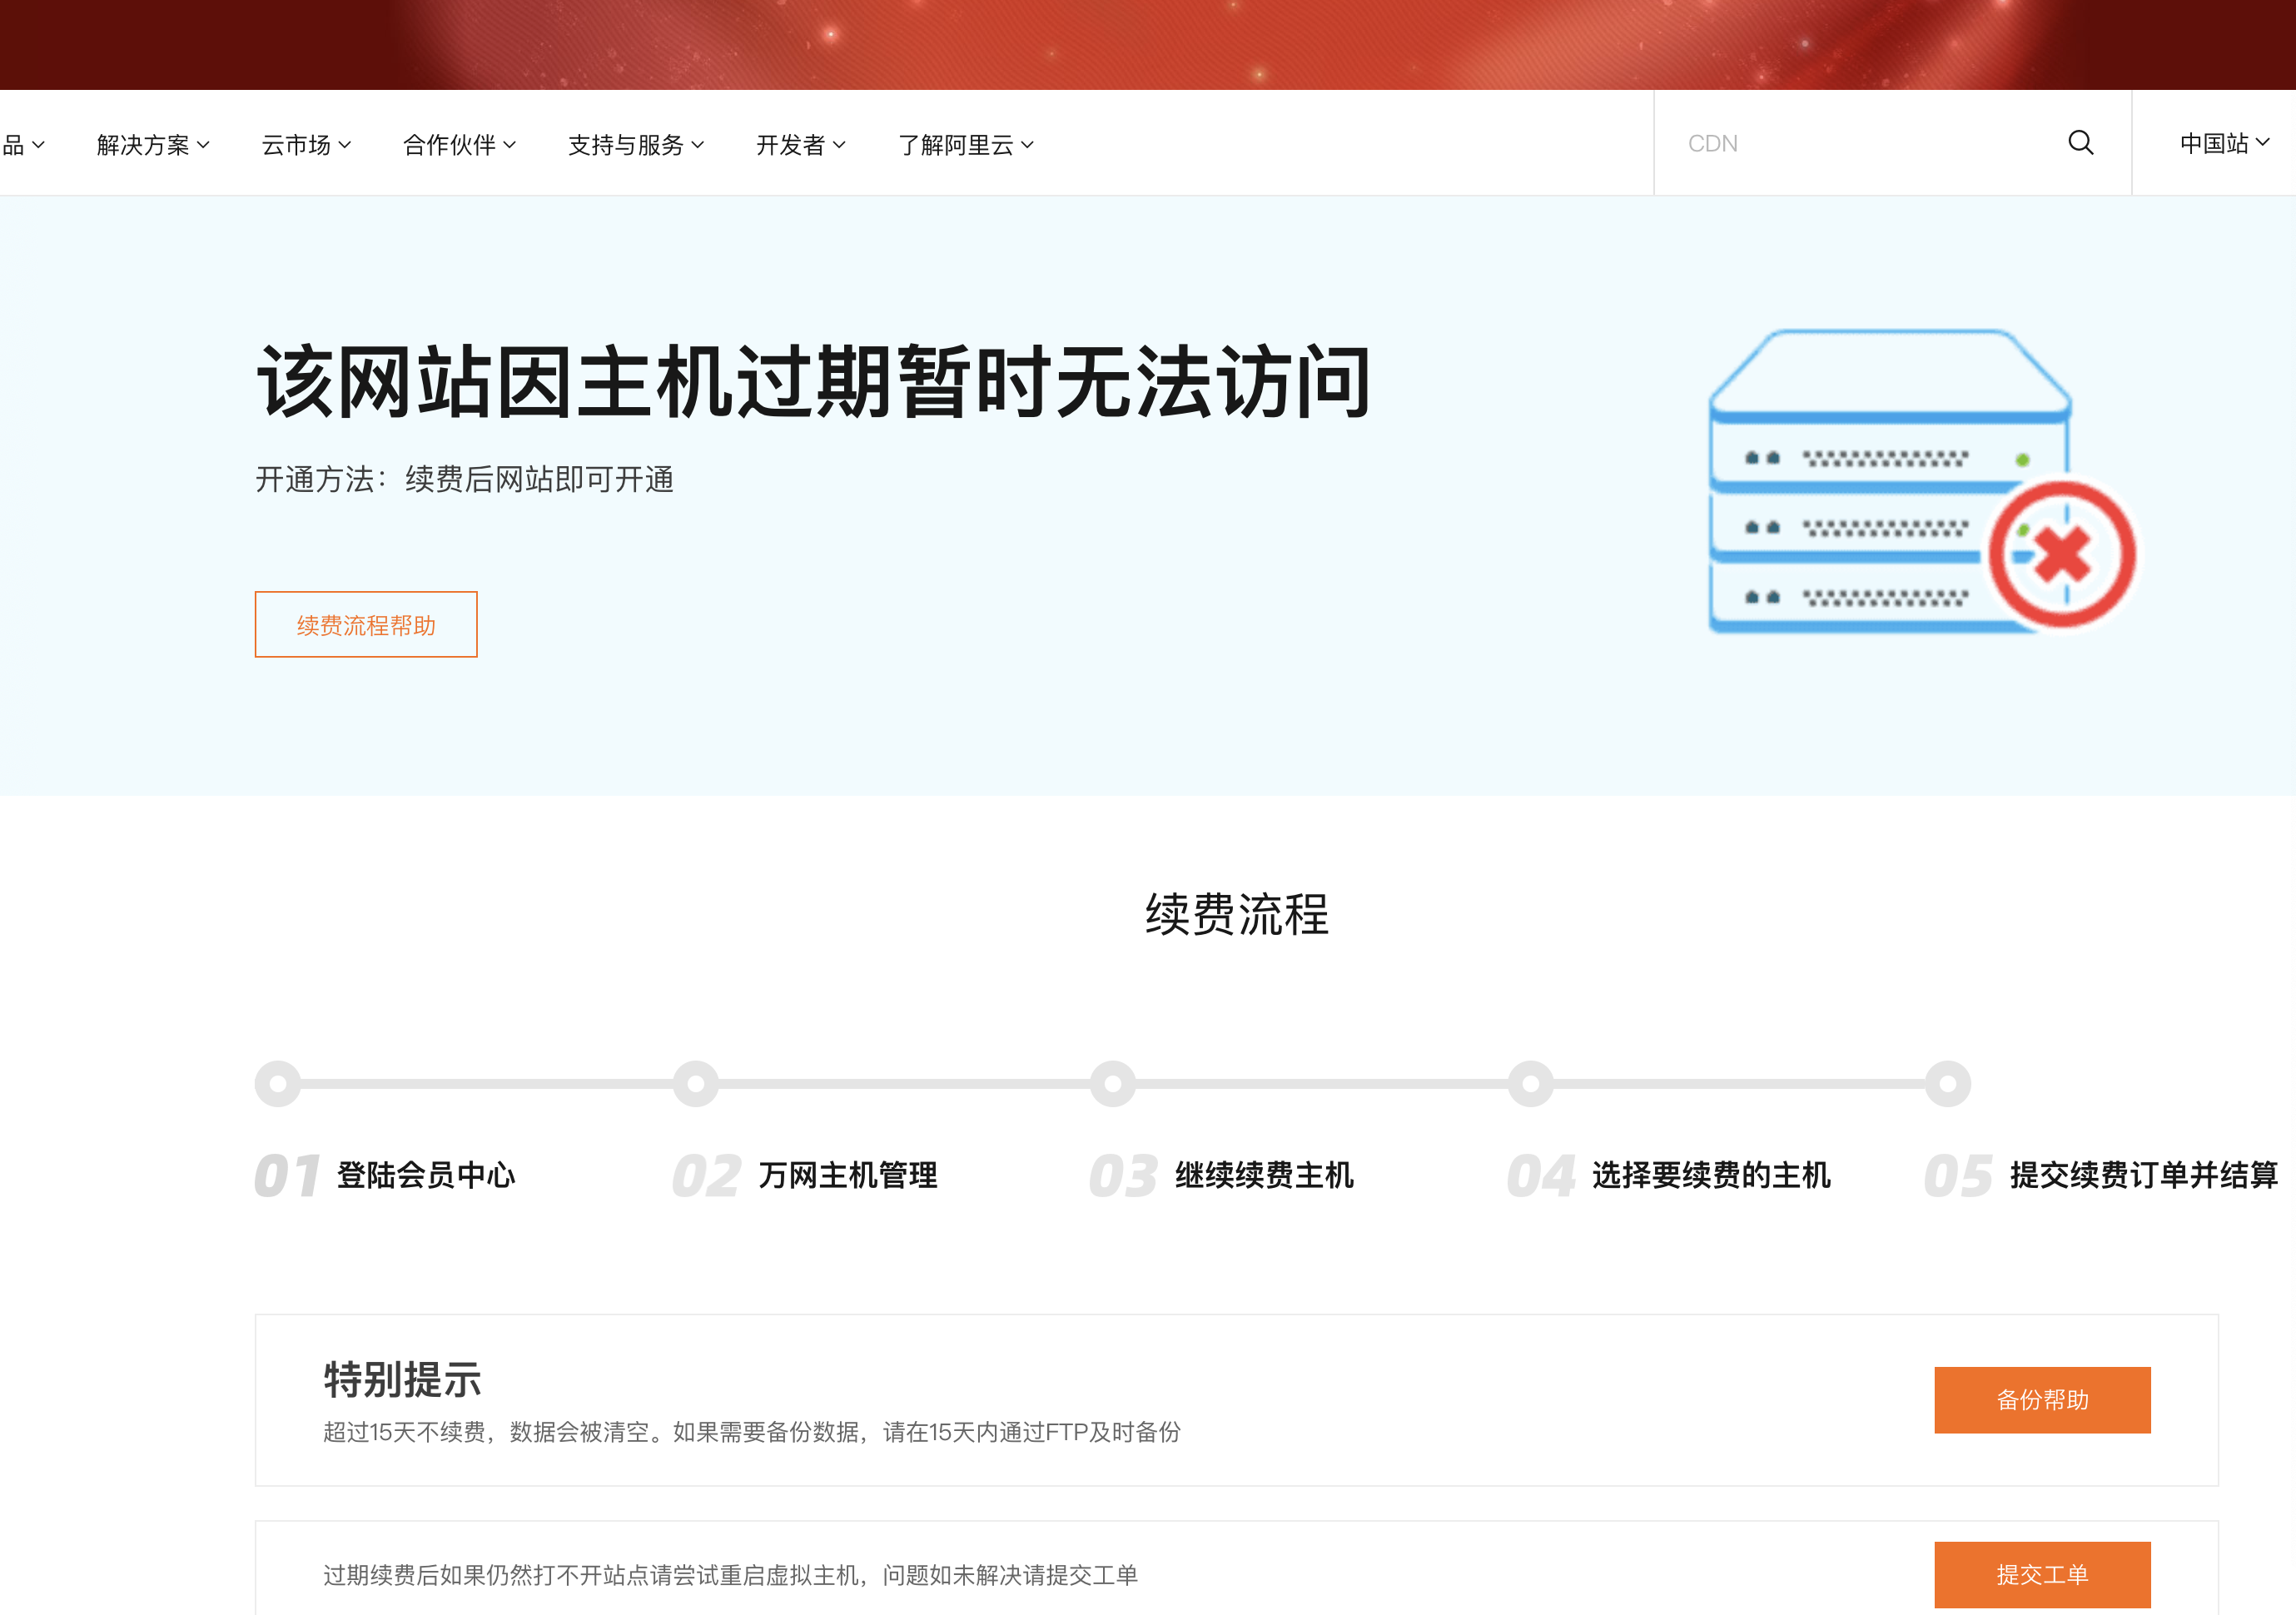The image size is (2296, 1615).
Task: Click the 过期续费后 restart tip text
Action: pos(730,1575)
